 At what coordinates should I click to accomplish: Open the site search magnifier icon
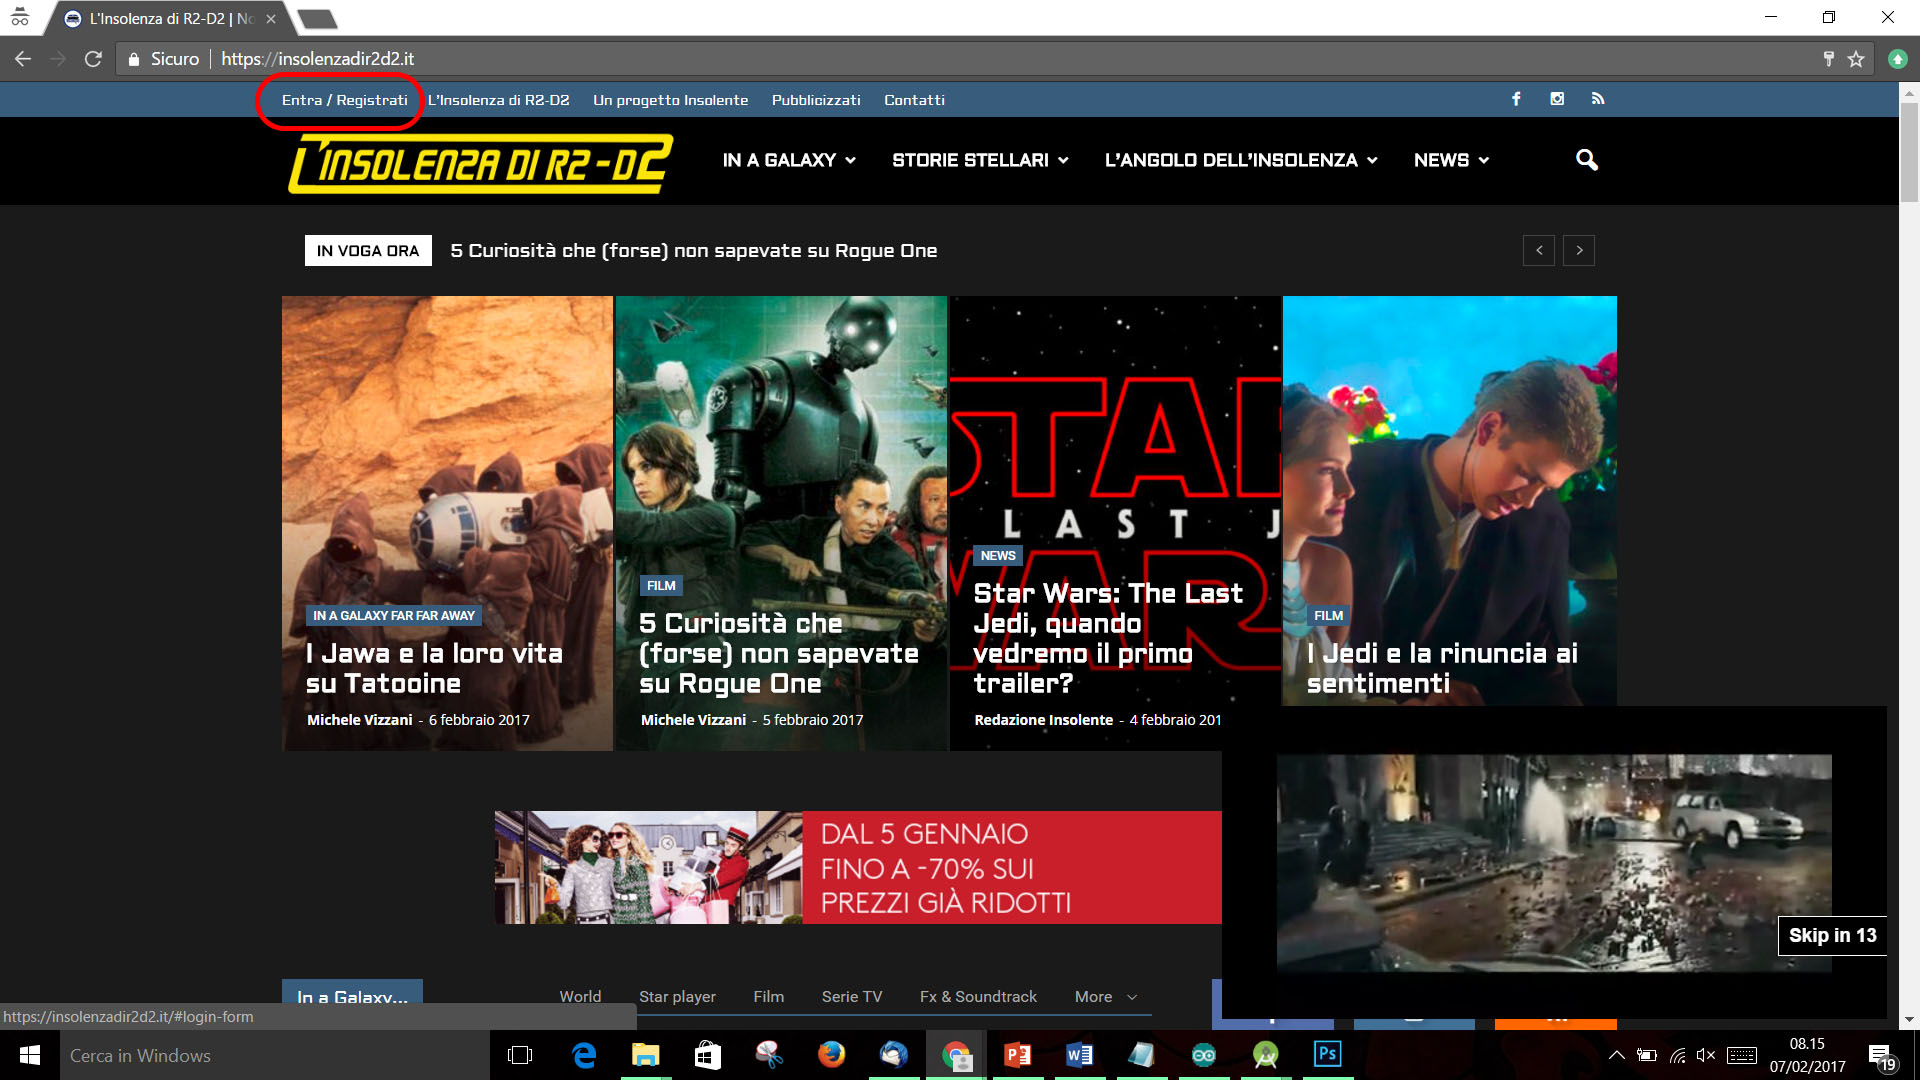[x=1586, y=160]
